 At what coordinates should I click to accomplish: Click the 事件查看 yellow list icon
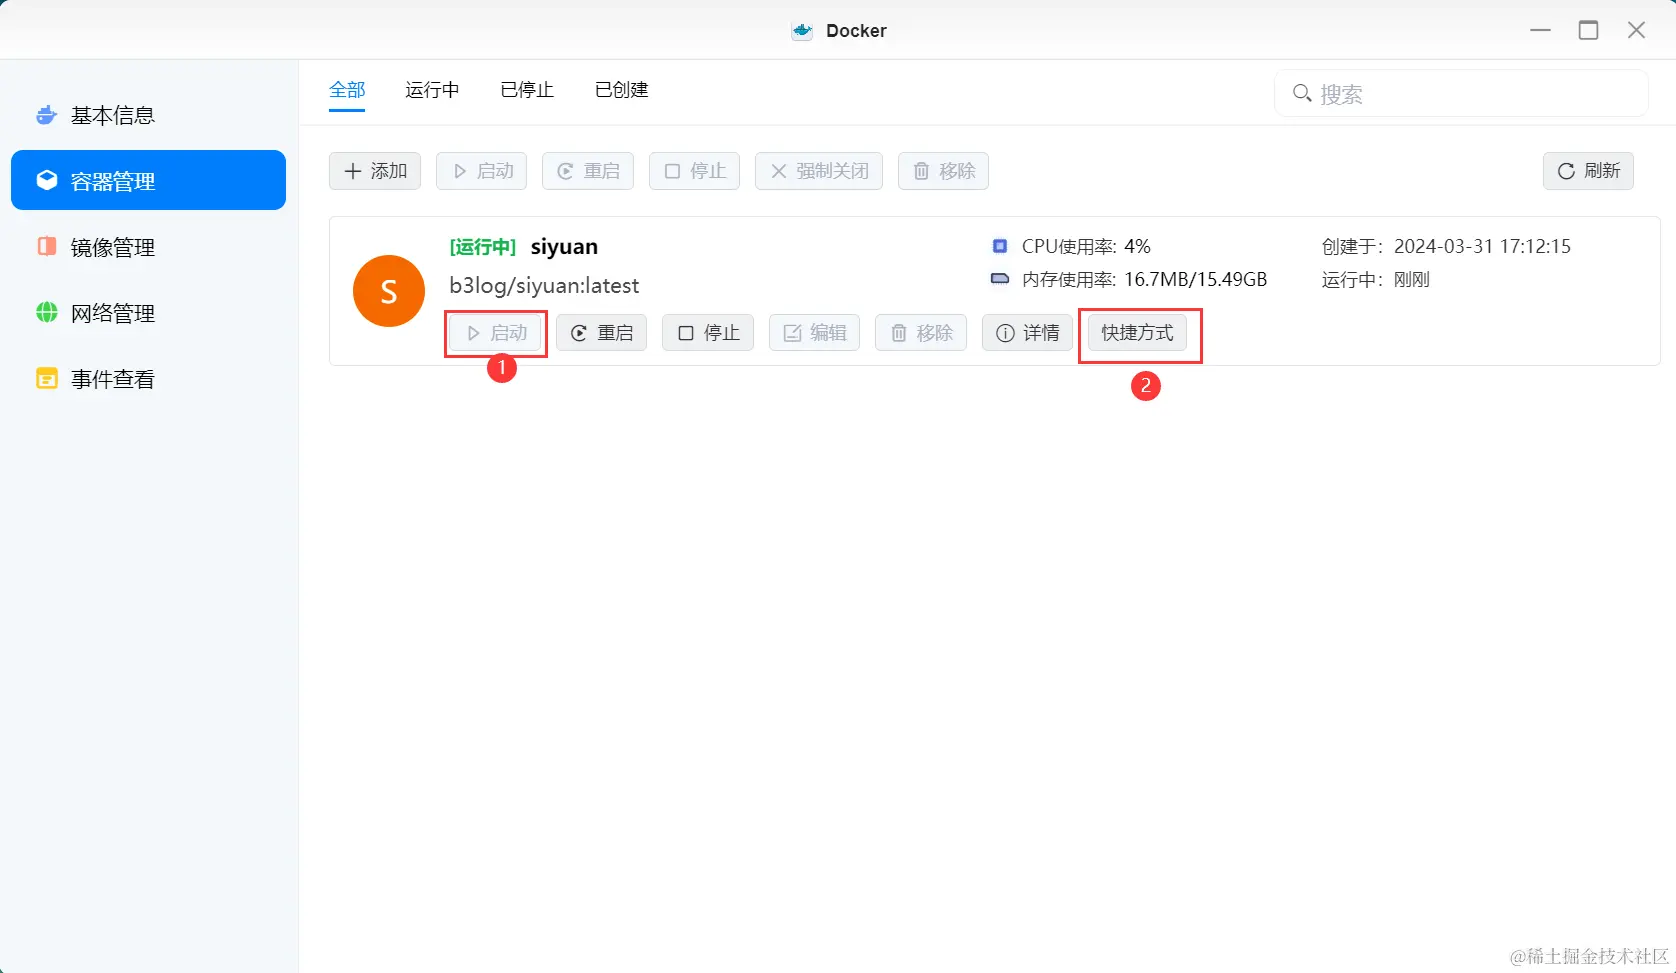47,379
